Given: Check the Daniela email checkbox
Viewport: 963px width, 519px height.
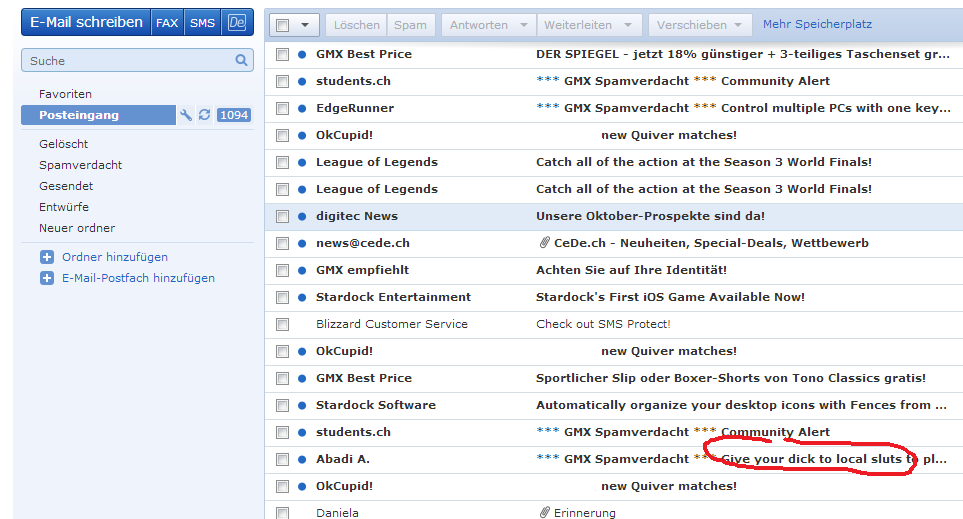Looking at the screenshot, I should [283, 513].
